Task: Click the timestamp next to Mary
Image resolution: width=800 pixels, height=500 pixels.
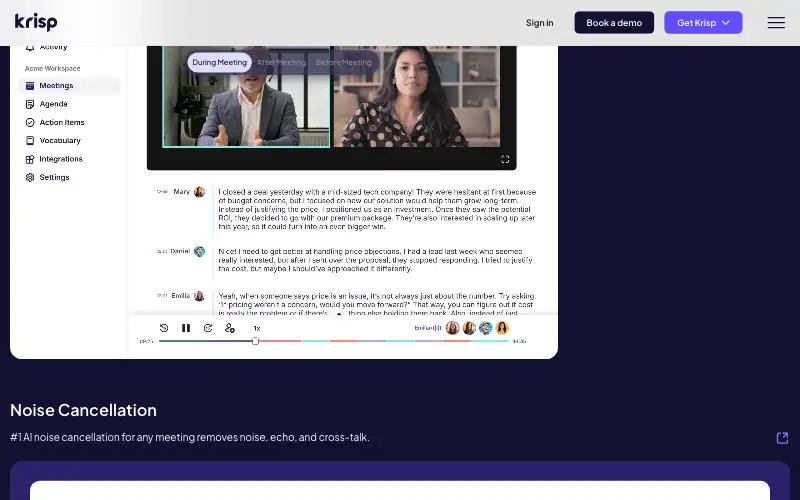Action: 162,192
